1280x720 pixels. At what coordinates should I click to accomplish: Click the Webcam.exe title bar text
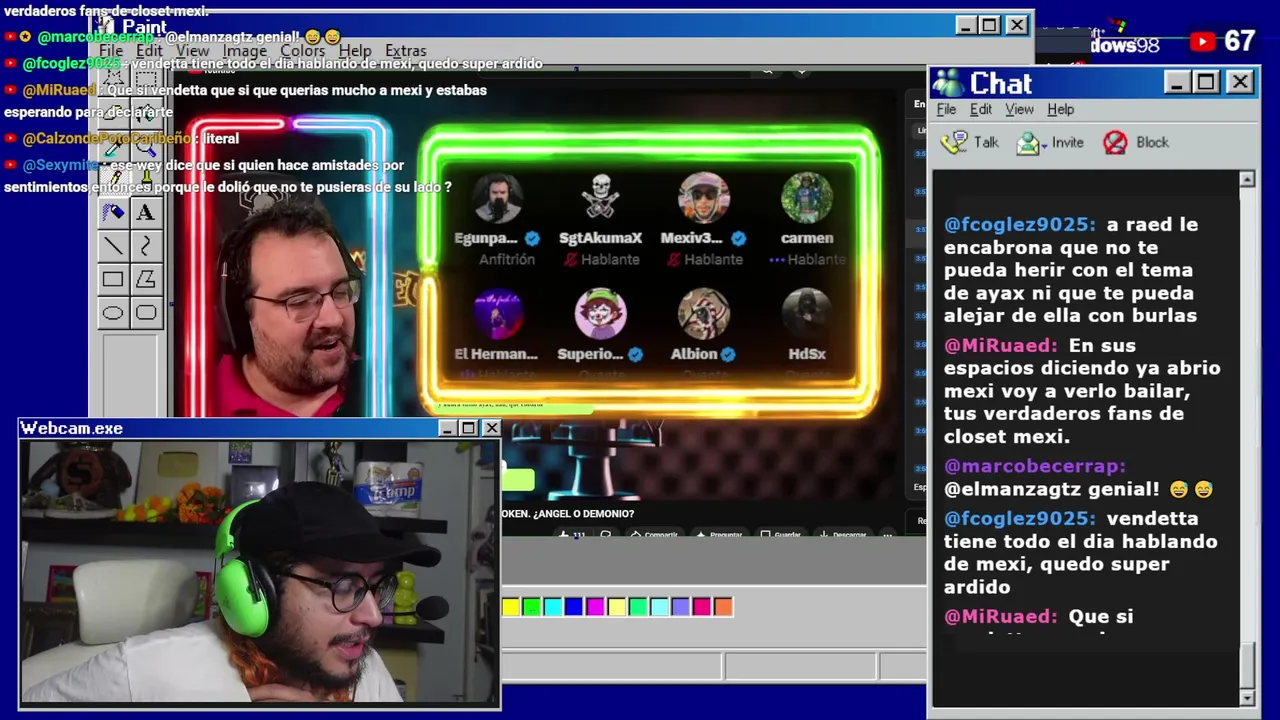pos(72,428)
